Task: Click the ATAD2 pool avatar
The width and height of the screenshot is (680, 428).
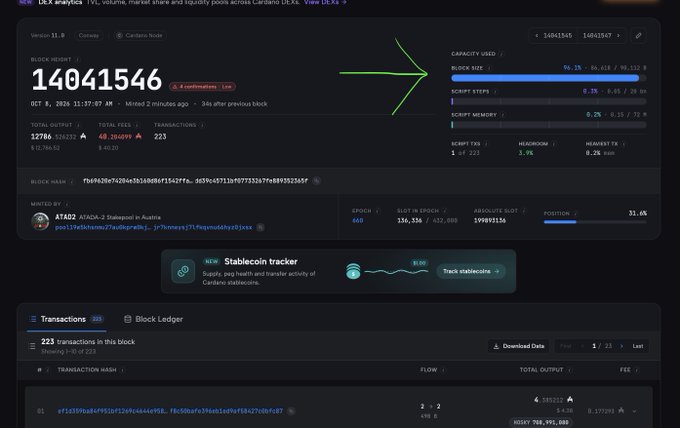Action: pyautogui.click(x=40, y=221)
